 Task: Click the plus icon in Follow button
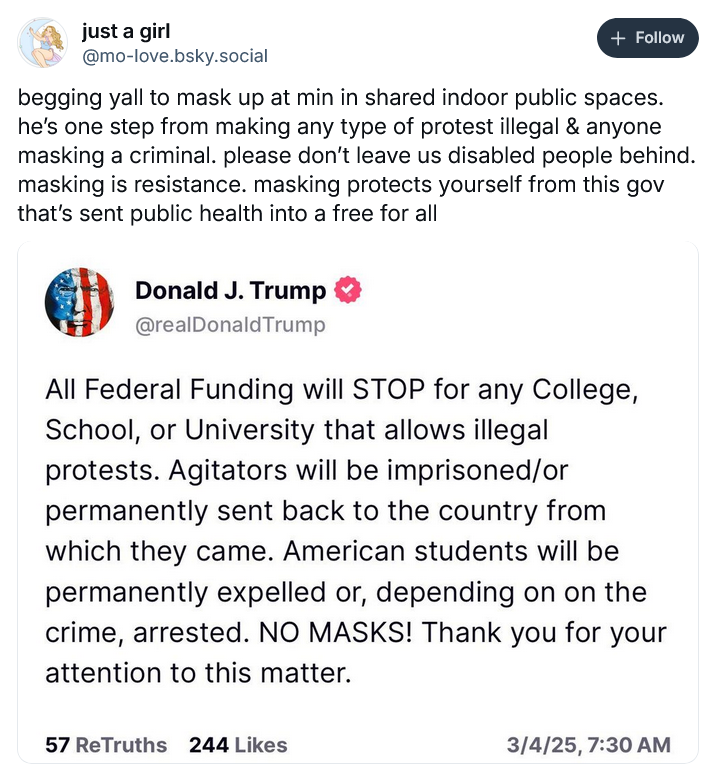pyautogui.click(x=617, y=38)
